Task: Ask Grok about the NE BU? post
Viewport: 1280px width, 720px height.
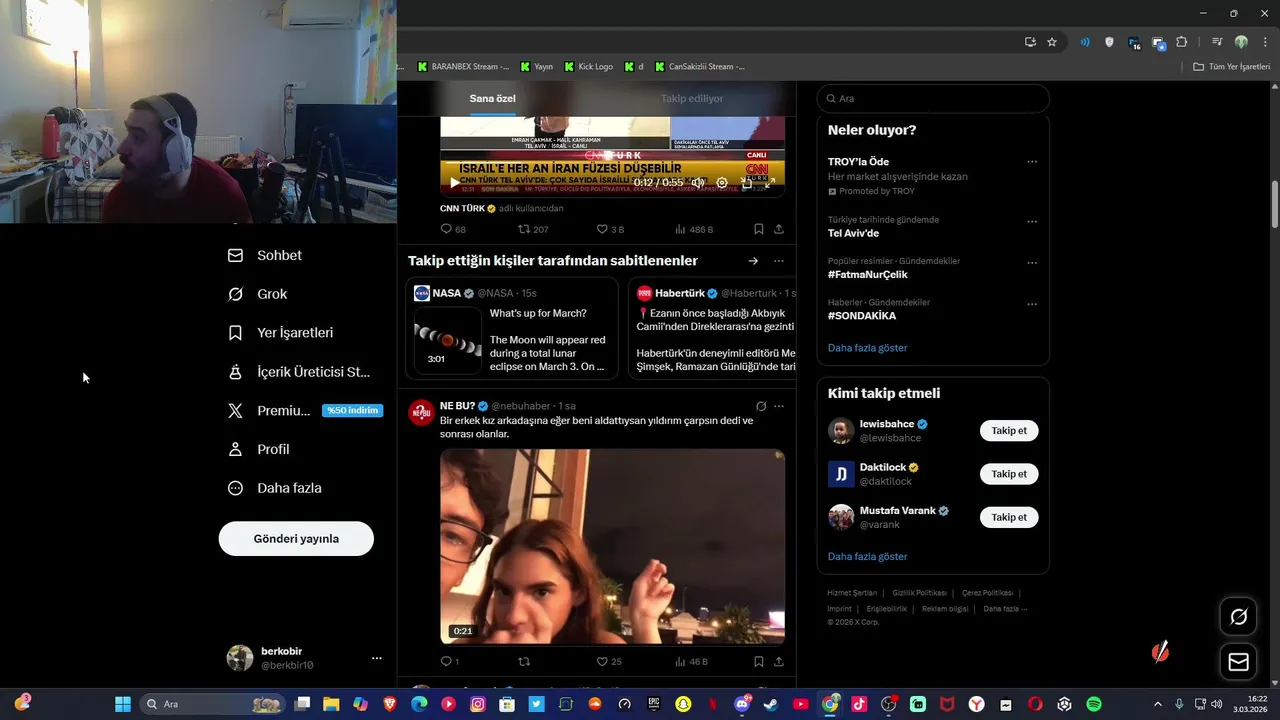Action: click(761, 406)
